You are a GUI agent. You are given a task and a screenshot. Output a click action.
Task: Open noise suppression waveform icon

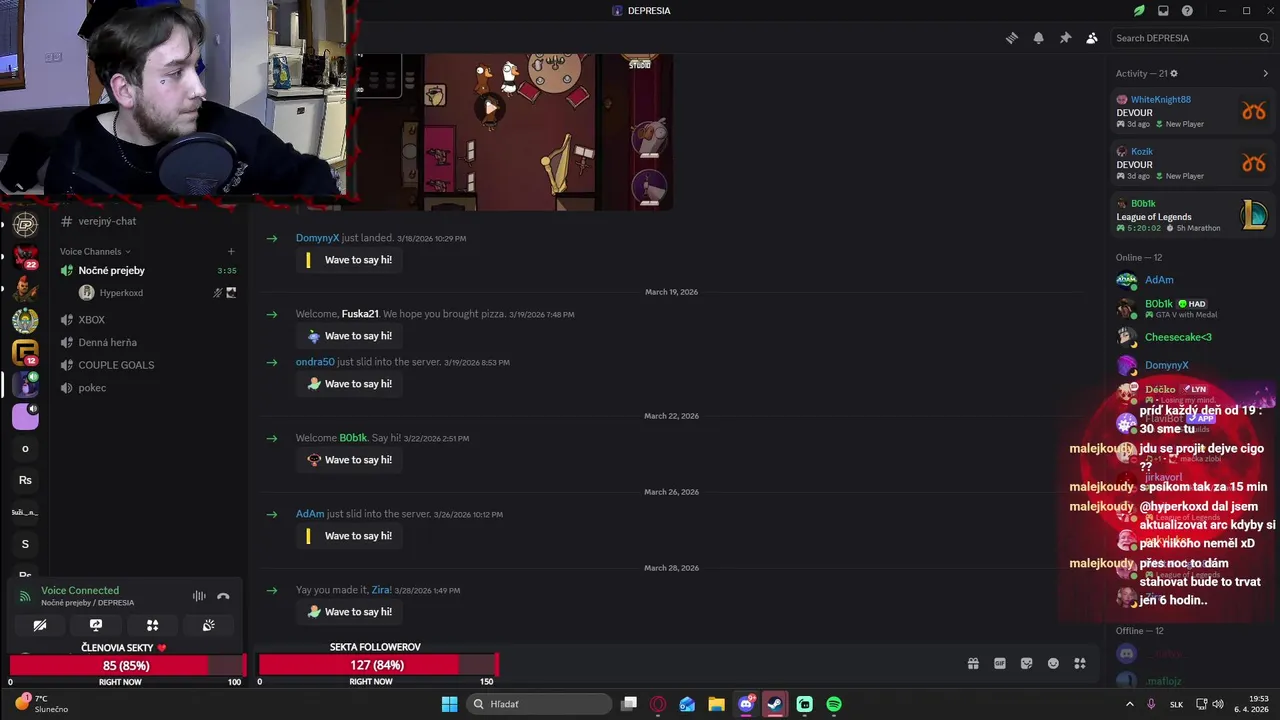tap(199, 596)
